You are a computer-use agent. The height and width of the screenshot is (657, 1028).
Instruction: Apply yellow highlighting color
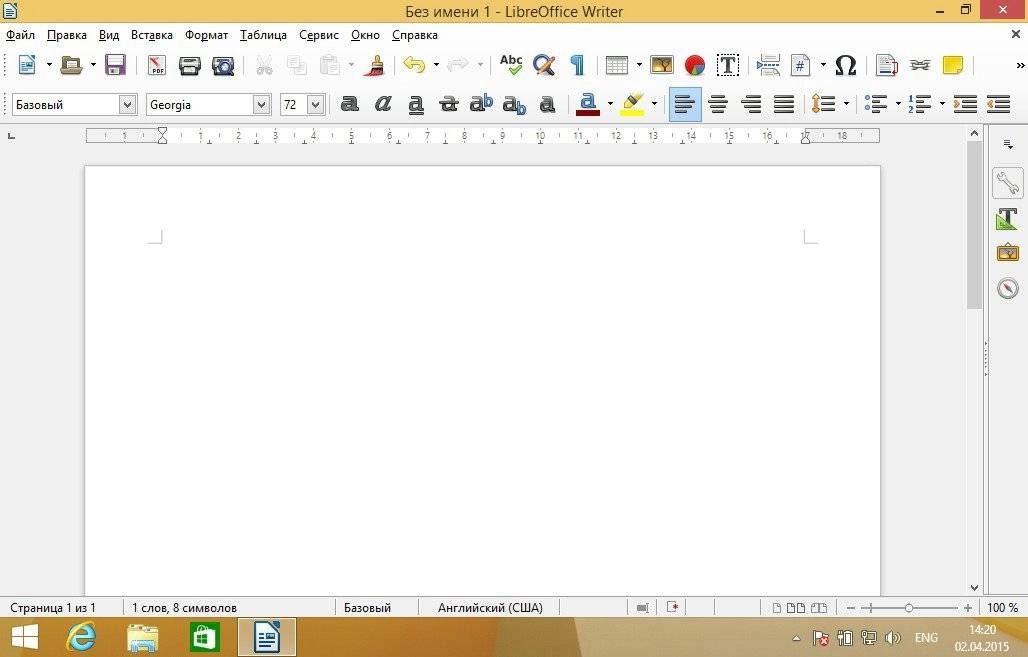632,104
